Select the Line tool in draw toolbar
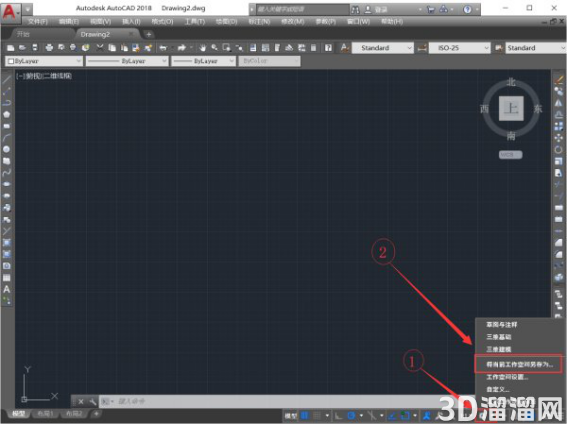 coord(7,80)
